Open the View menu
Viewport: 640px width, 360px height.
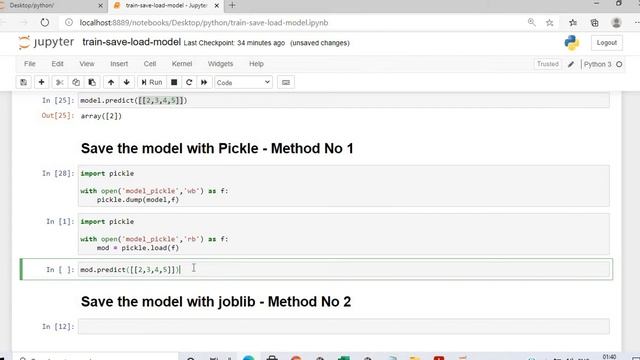tap(87, 64)
